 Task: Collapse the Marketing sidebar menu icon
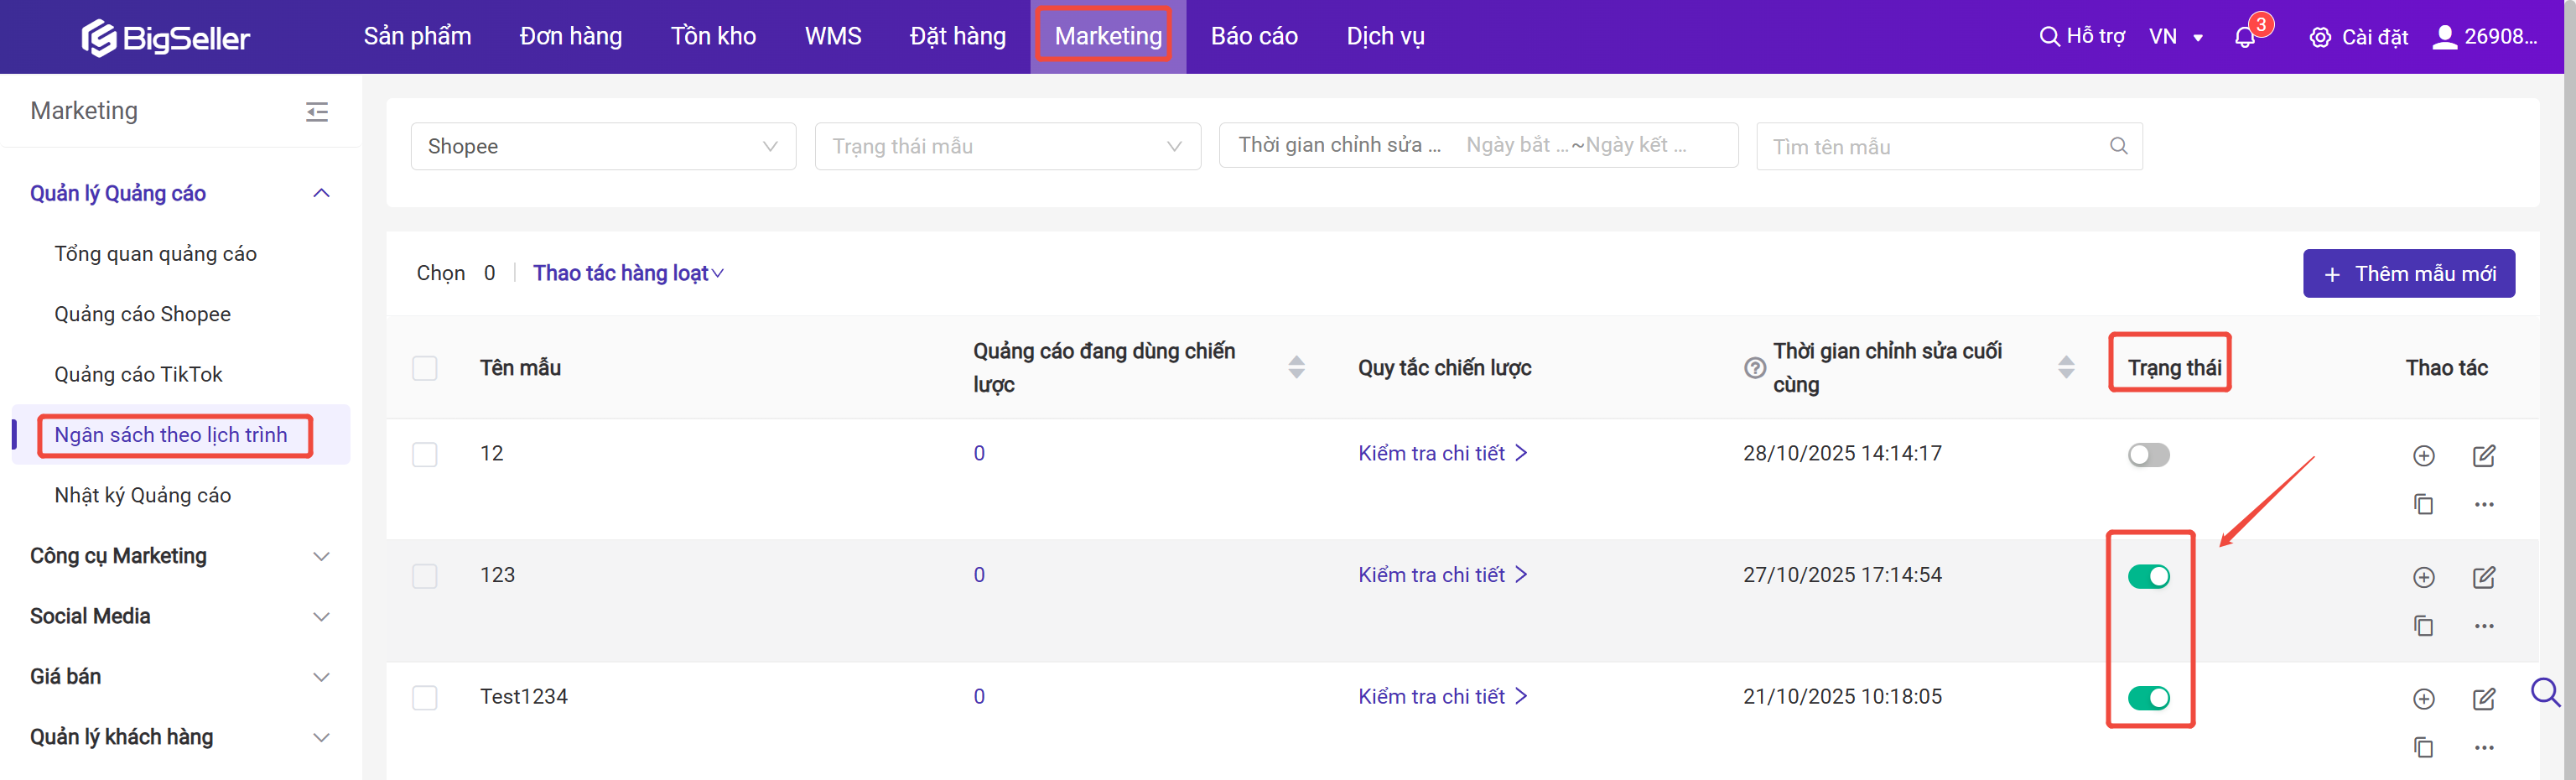click(x=317, y=111)
